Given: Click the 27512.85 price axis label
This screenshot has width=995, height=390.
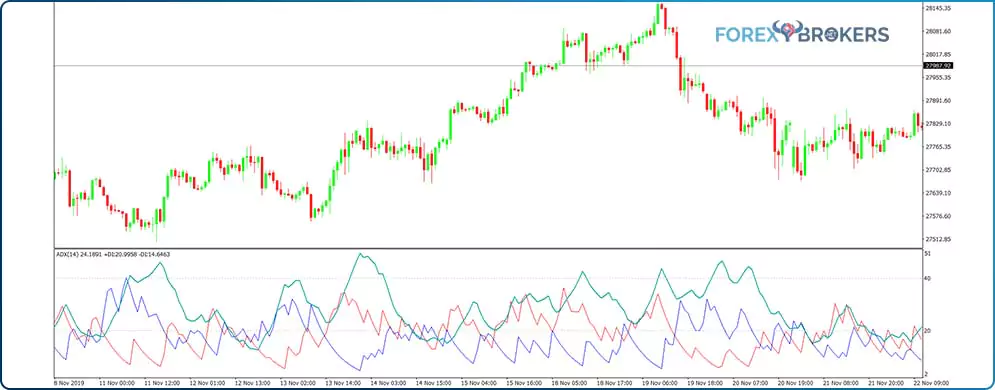Looking at the screenshot, I should (939, 239).
